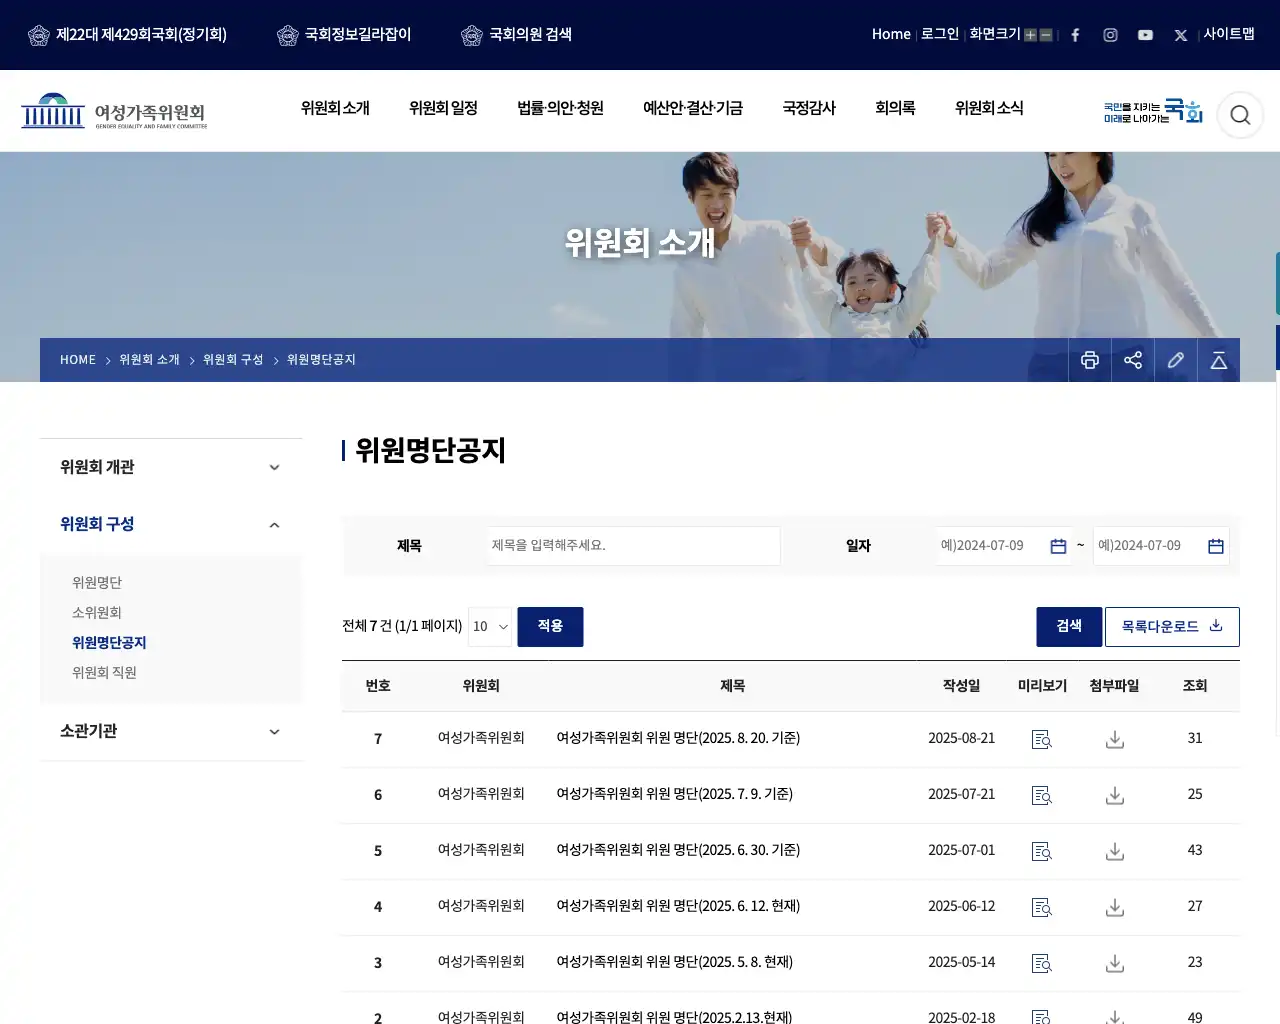Open start date calendar picker icon

tap(1058, 546)
